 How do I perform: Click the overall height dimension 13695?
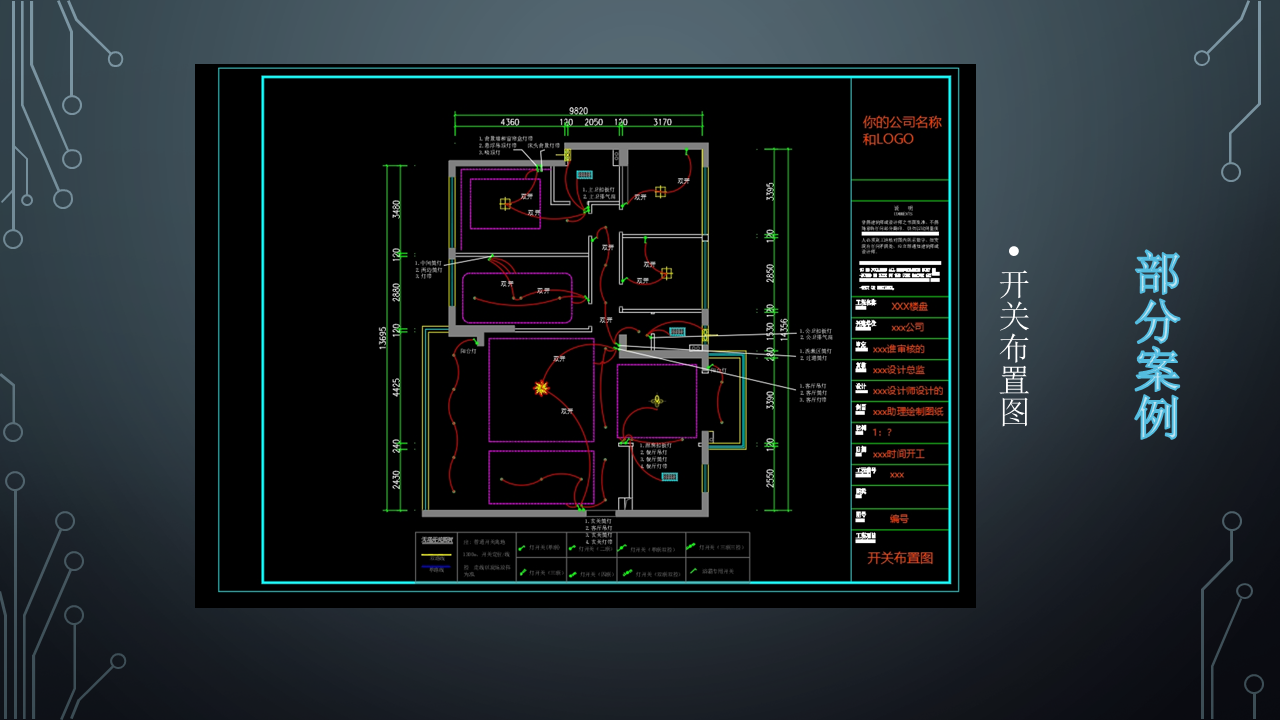point(383,340)
